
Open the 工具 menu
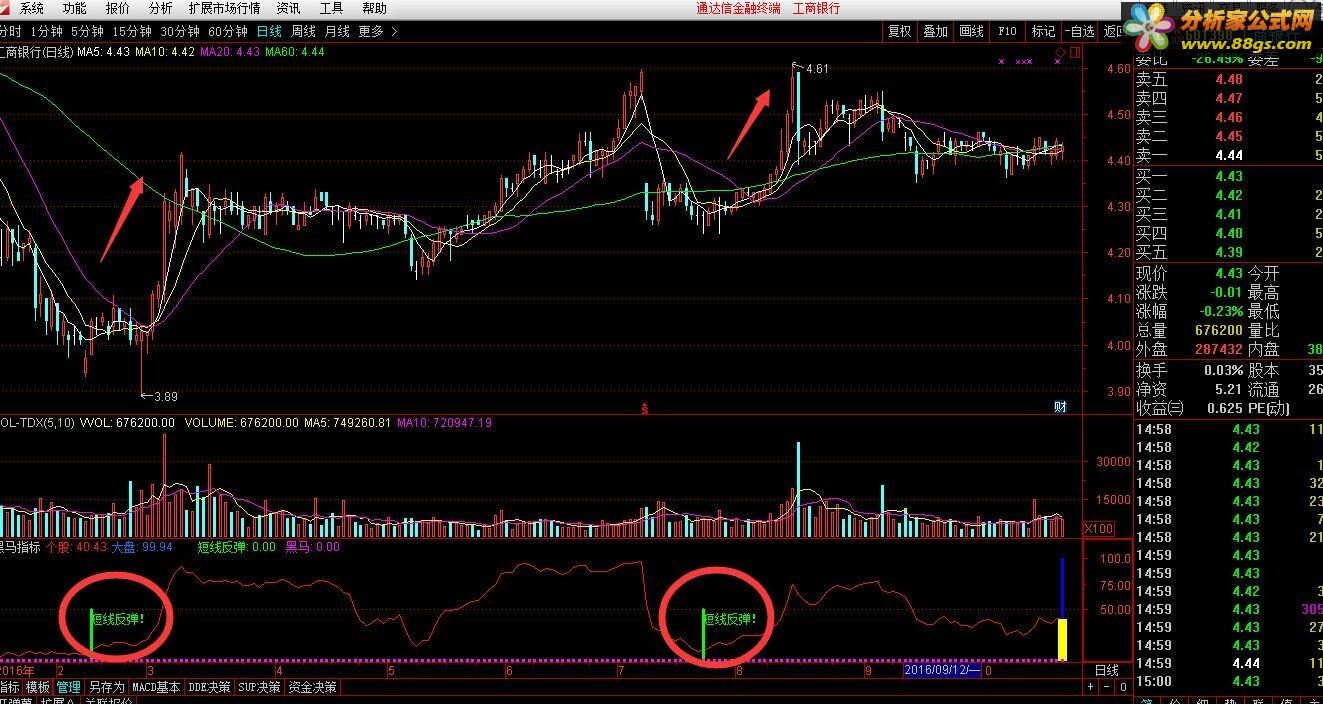click(x=331, y=8)
